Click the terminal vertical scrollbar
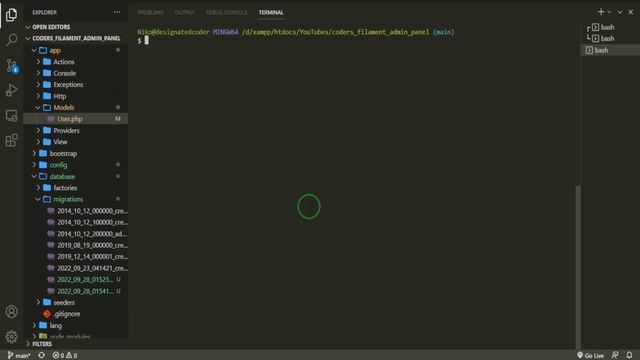Image resolution: width=640 pixels, height=360 pixels. pos(578,267)
